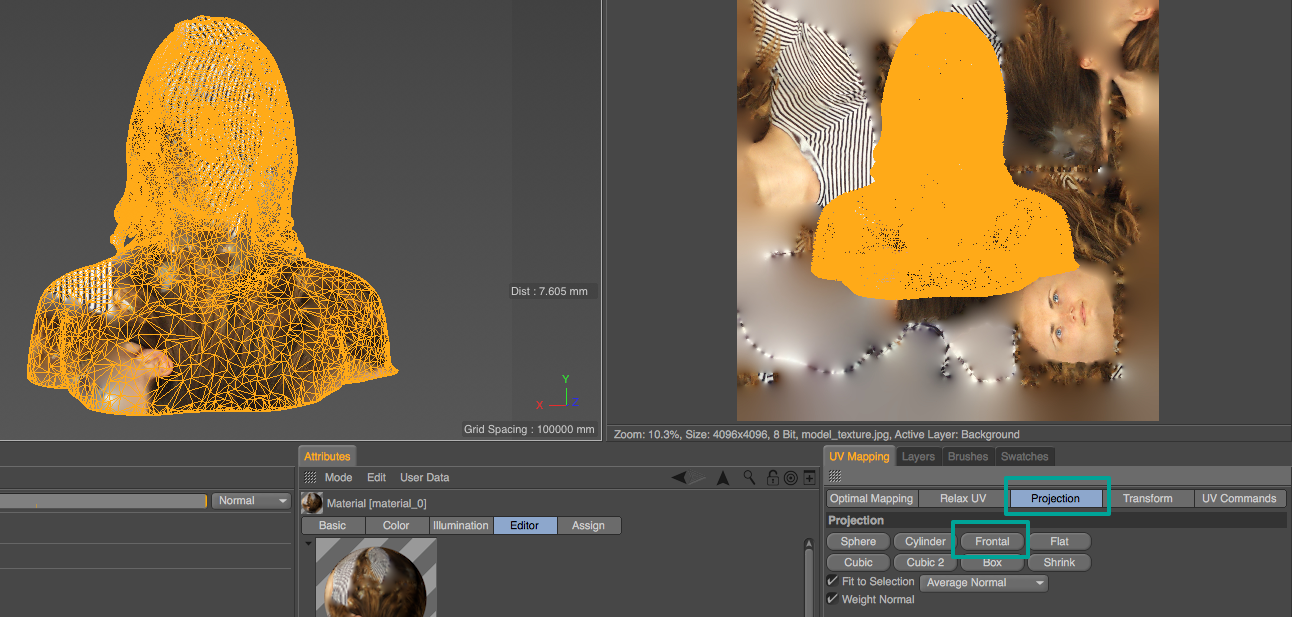1292x617 pixels.
Task: Apply Sphere projection
Action: pyautogui.click(x=858, y=541)
